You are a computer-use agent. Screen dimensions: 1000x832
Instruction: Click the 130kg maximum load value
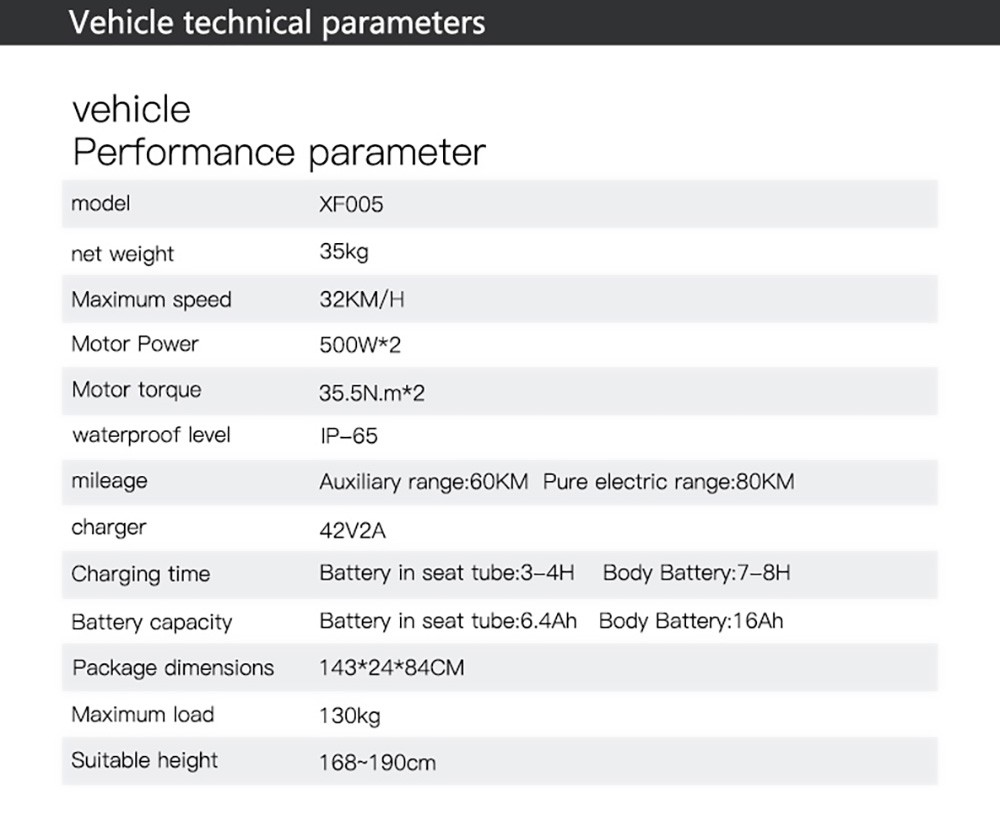point(350,716)
